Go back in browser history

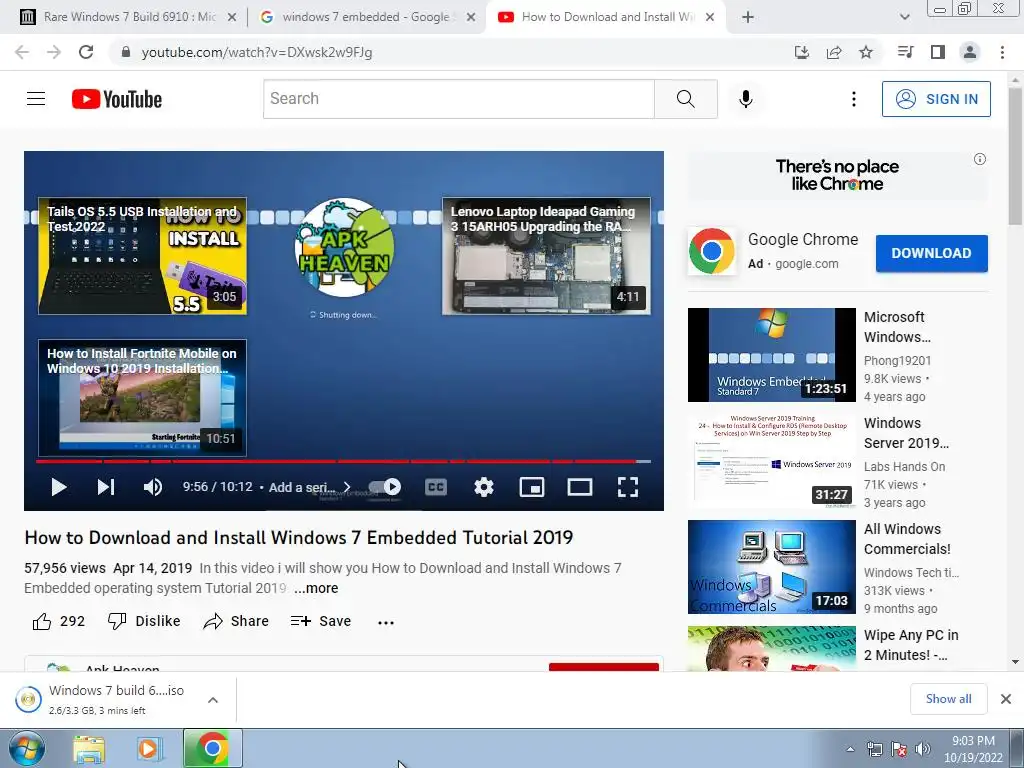click(22, 52)
